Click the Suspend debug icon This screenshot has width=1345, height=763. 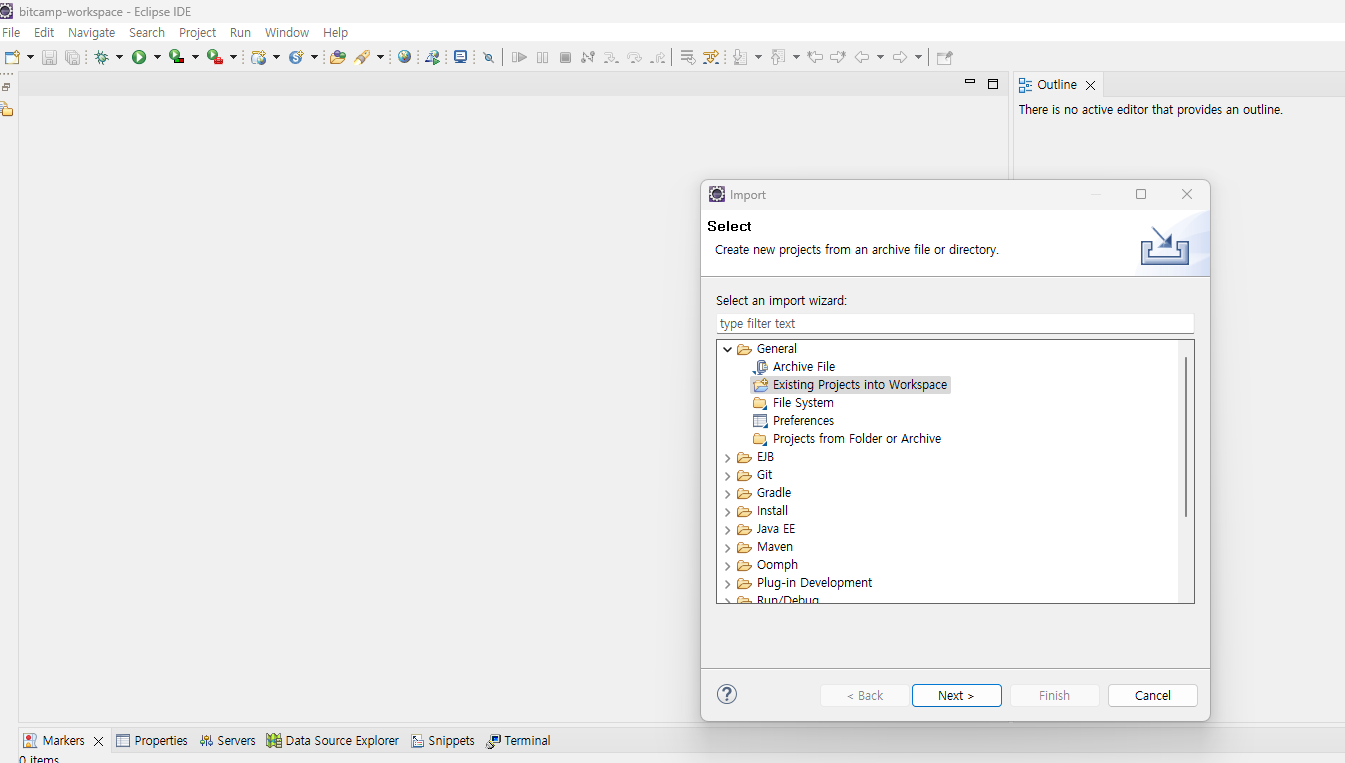[542, 57]
